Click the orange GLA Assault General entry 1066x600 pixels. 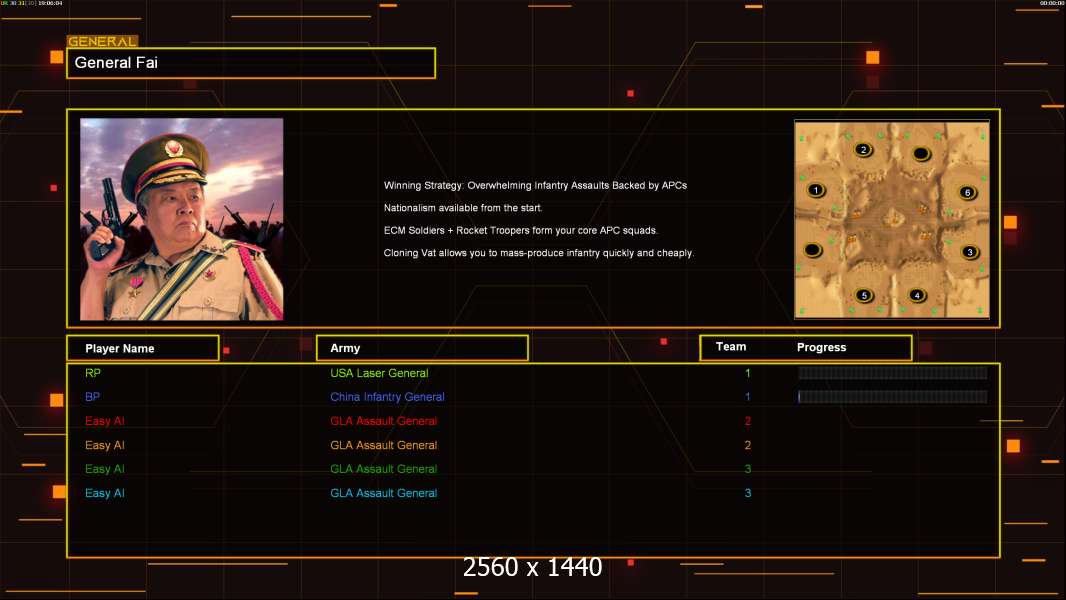coord(383,445)
